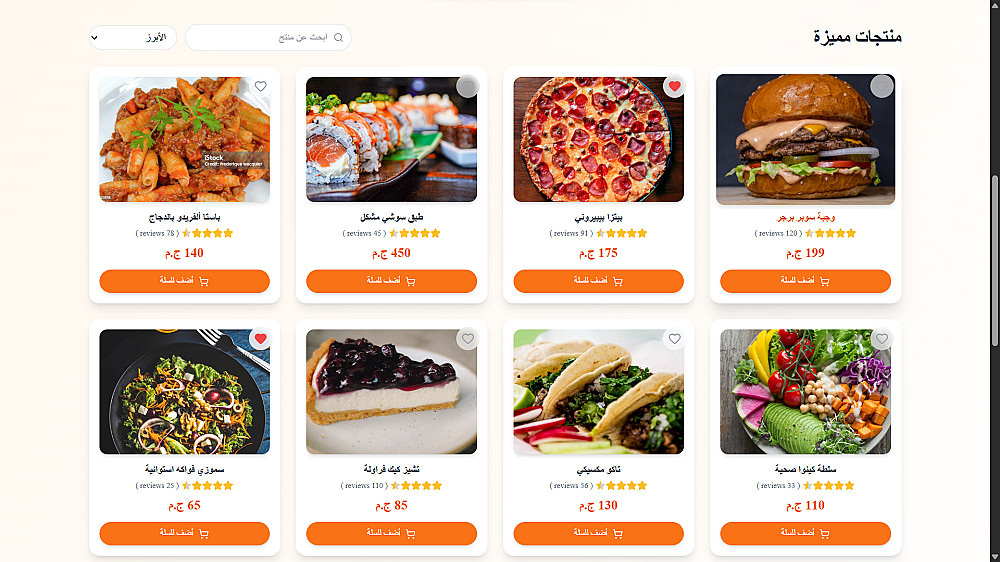
Task: Toggle favorite on the super burger card
Action: pyautogui.click(x=882, y=86)
